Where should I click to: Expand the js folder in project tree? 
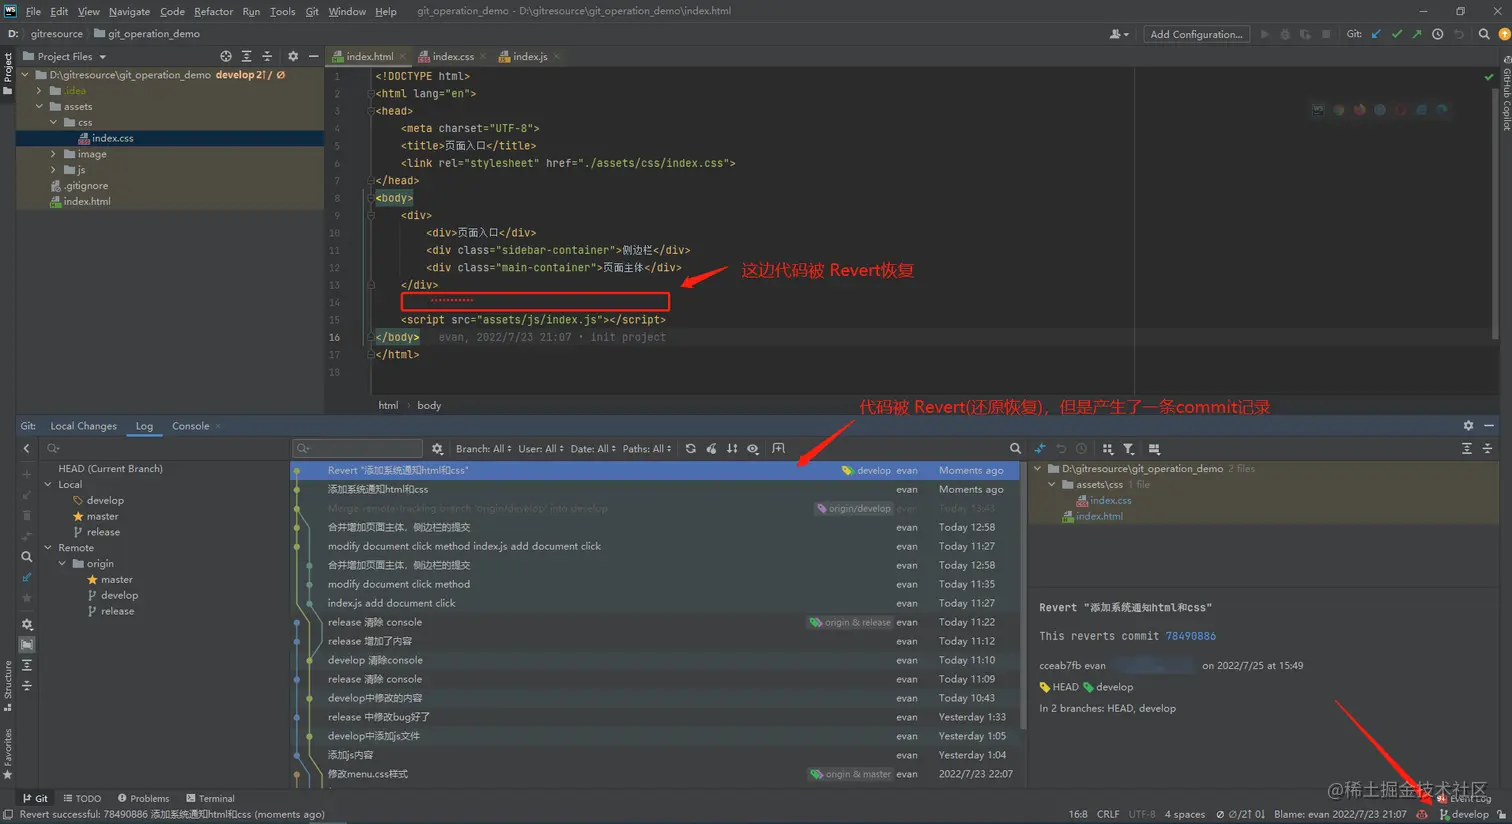[x=54, y=170]
